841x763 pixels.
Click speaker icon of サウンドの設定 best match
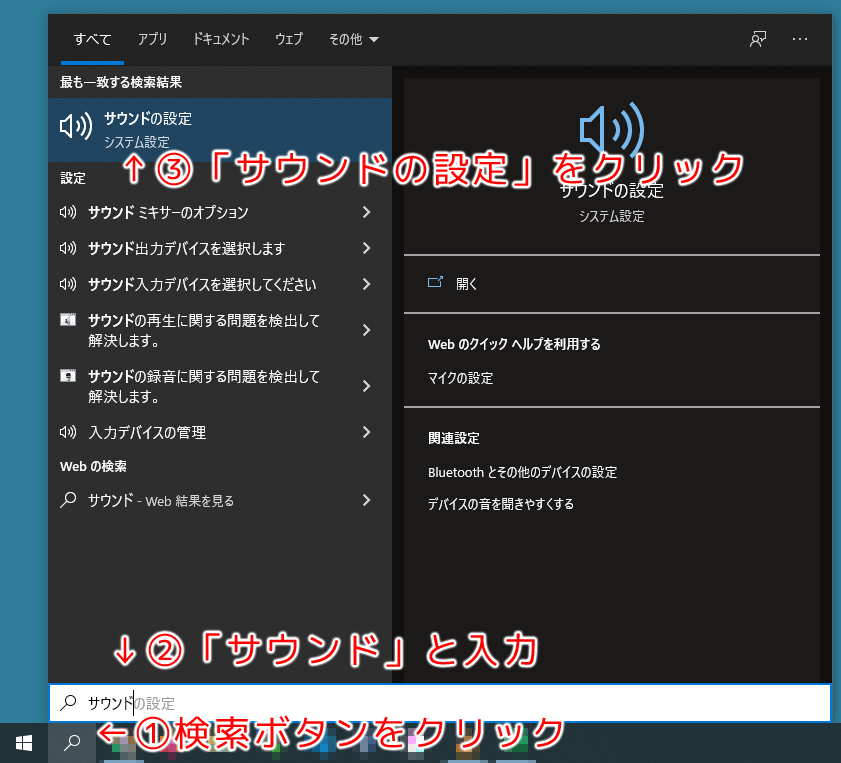point(76,127)
